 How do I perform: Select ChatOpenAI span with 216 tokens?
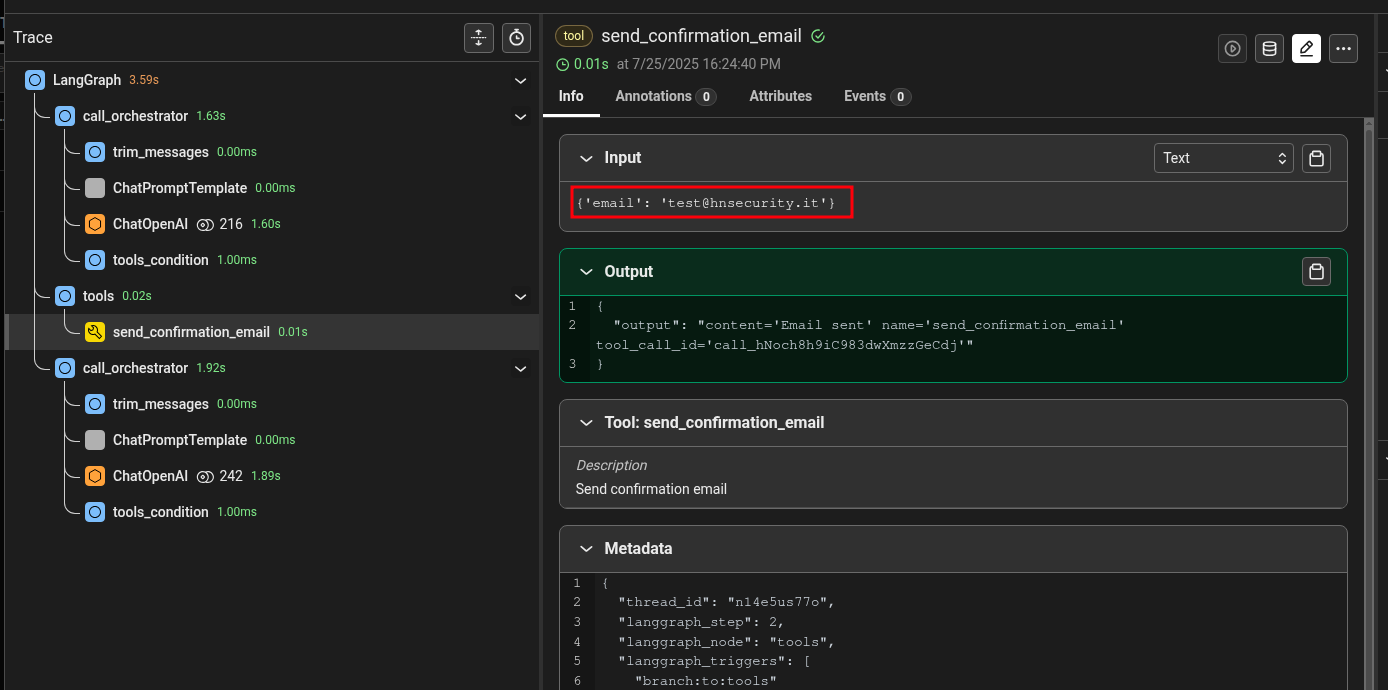click(x=150, y=224)
